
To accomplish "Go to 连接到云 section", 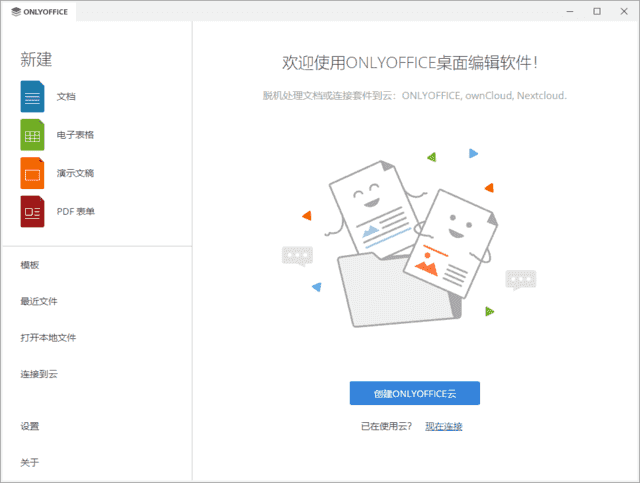I will tap(39, 374).
